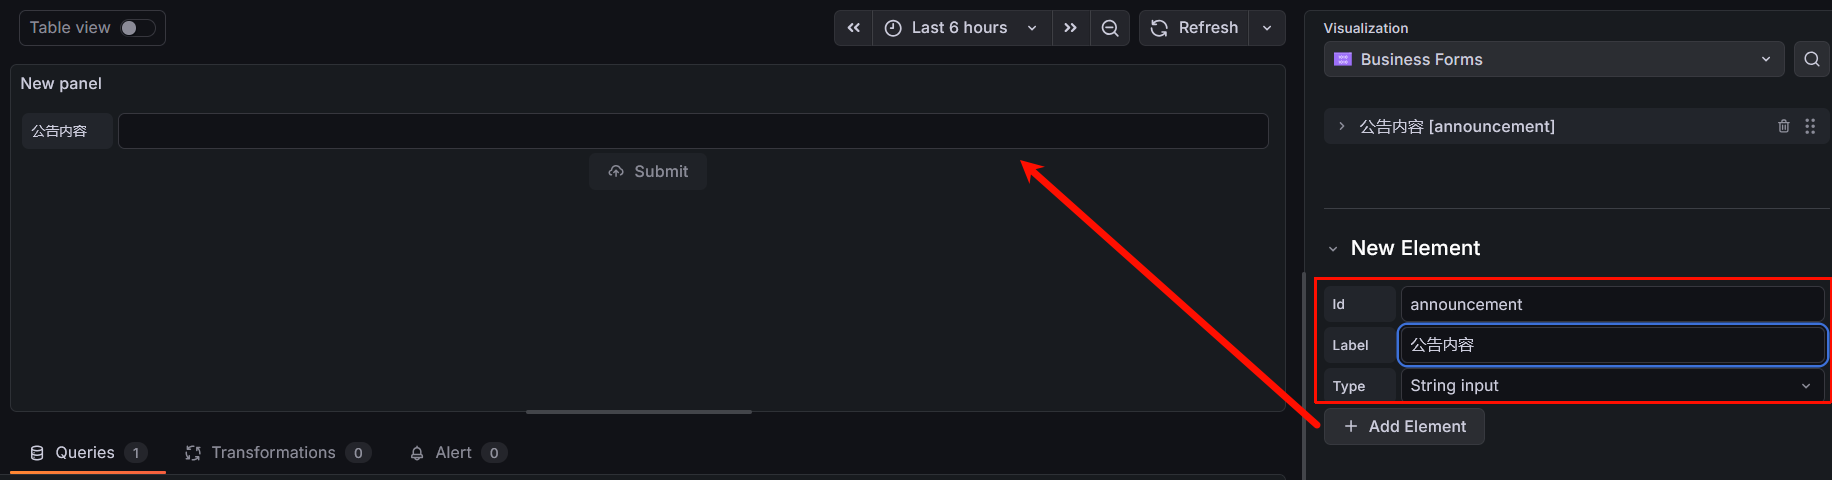Click the Label input field

click(x=1611, y=345)
